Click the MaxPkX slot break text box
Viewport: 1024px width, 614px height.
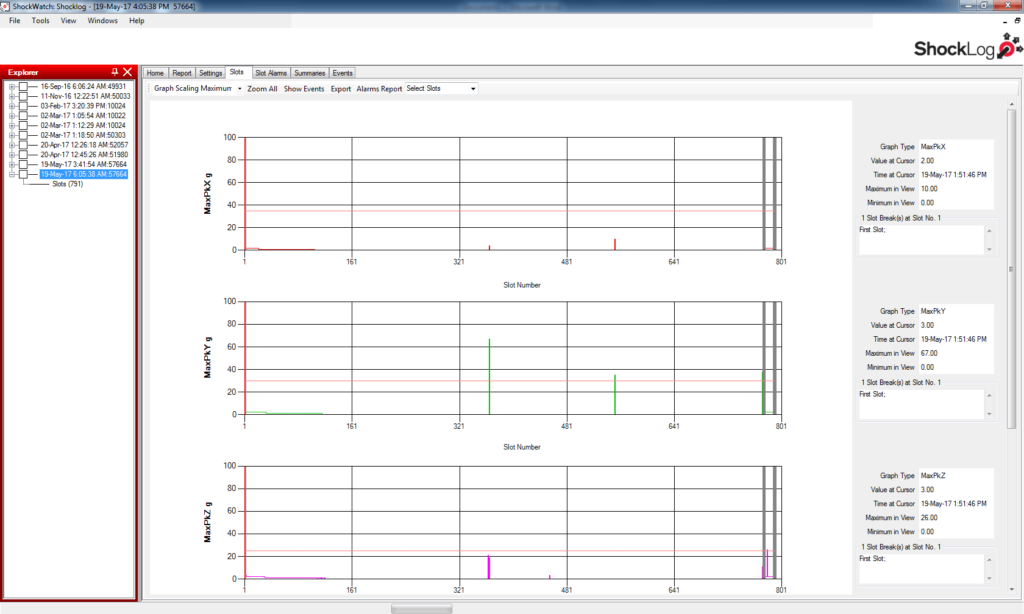coord(921,240)
